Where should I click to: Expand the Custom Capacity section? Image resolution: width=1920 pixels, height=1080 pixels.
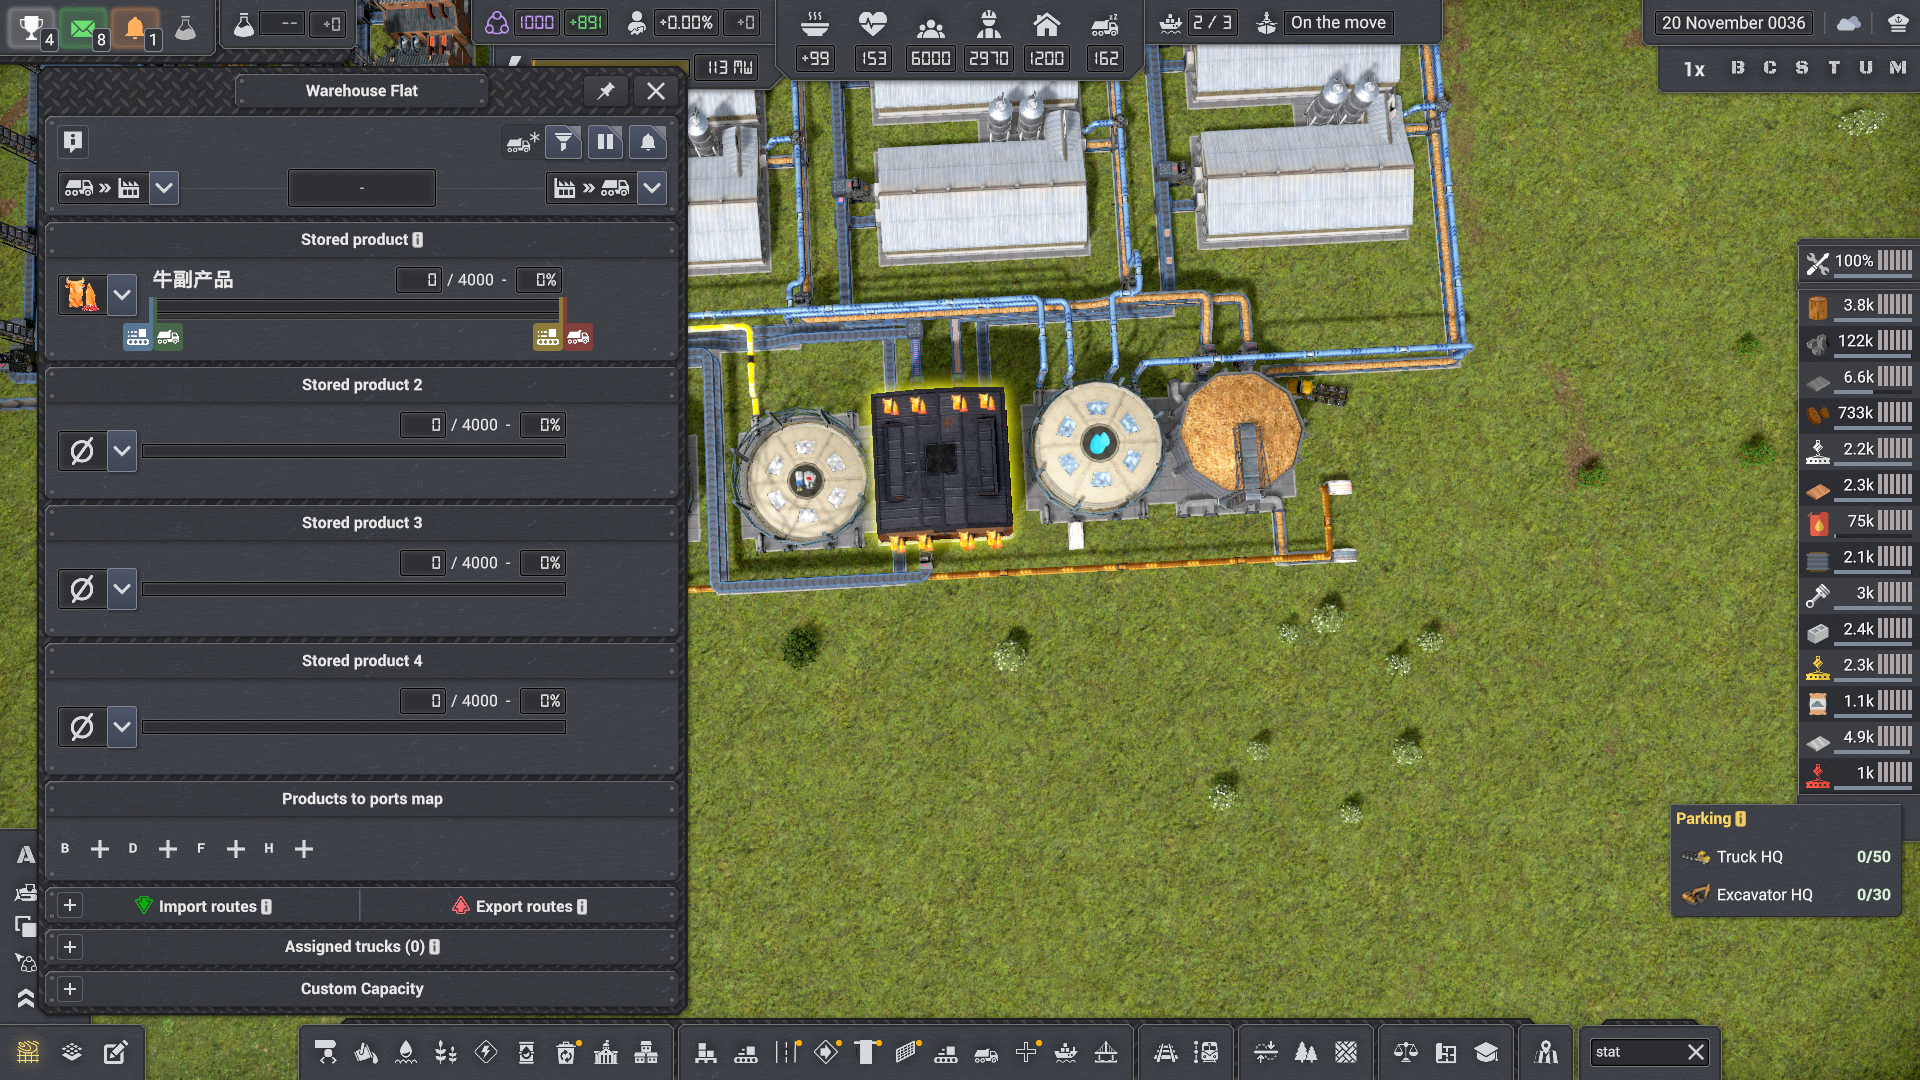[70, 989]
